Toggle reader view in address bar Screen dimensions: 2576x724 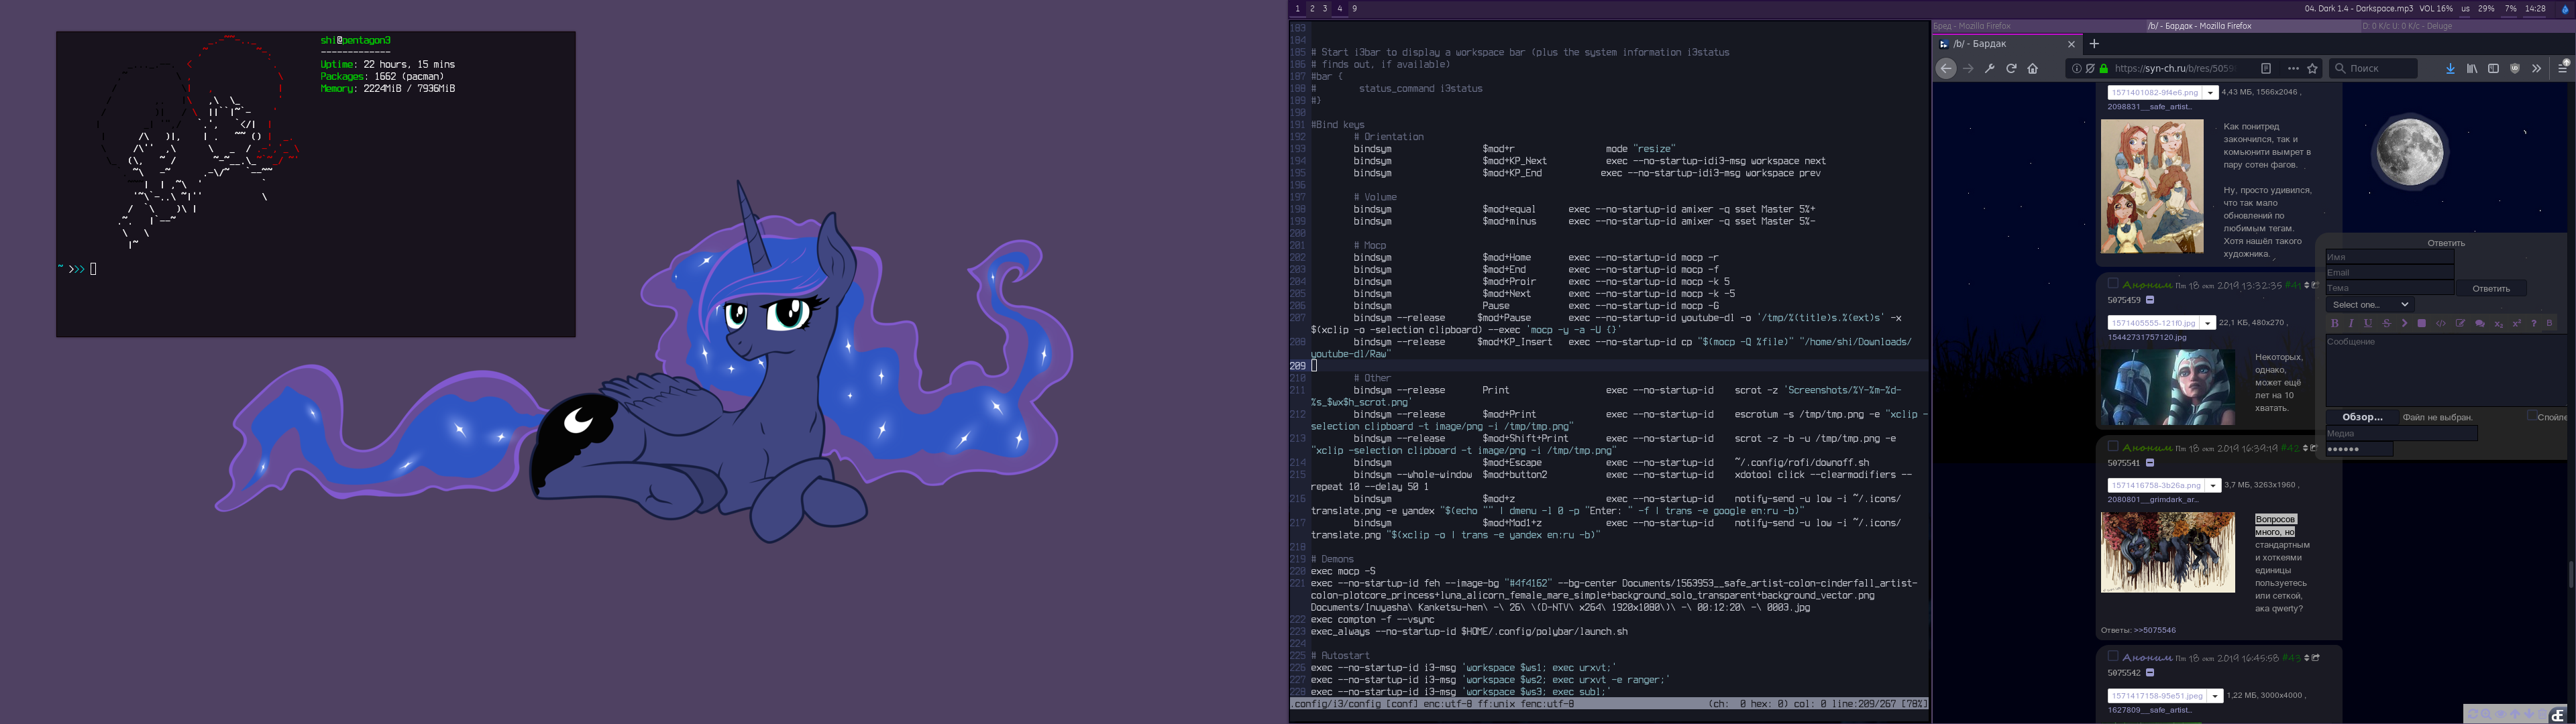point(2266,68)
